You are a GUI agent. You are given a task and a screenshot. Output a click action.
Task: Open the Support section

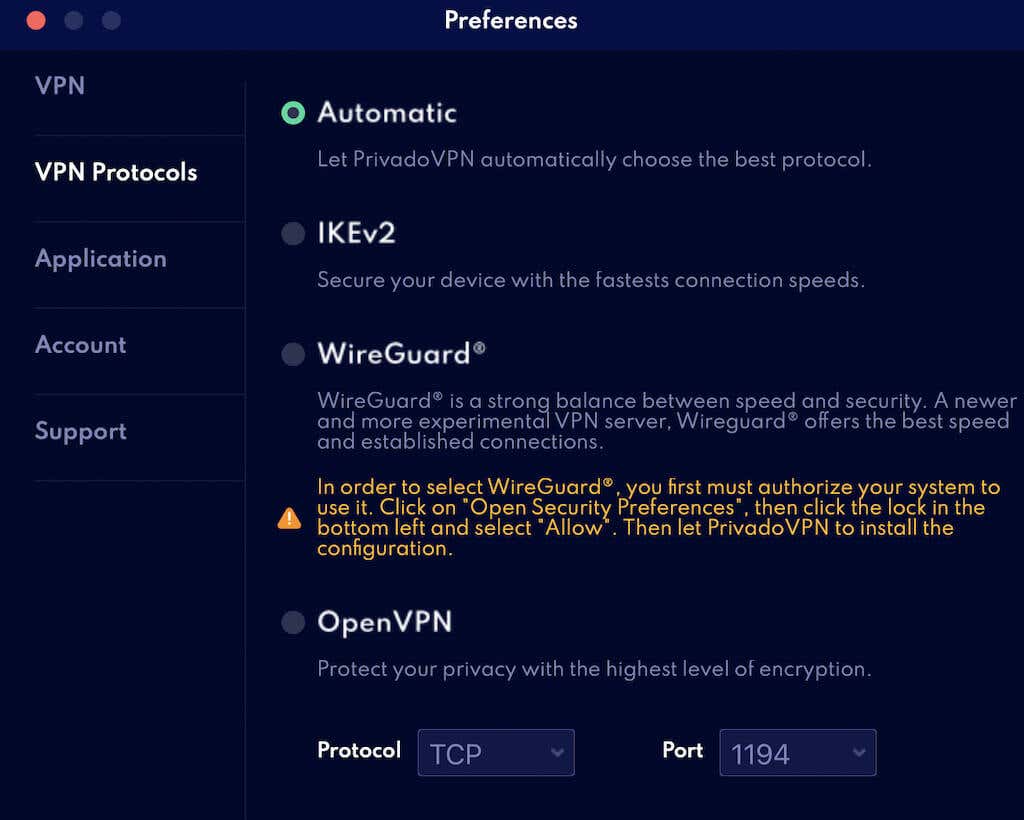80,431
